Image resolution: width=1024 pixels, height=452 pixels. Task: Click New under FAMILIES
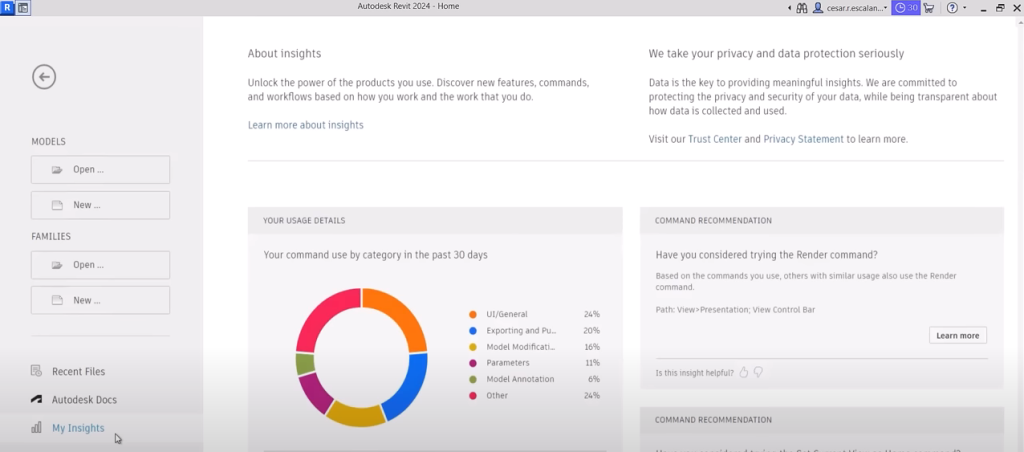[101, 300]
